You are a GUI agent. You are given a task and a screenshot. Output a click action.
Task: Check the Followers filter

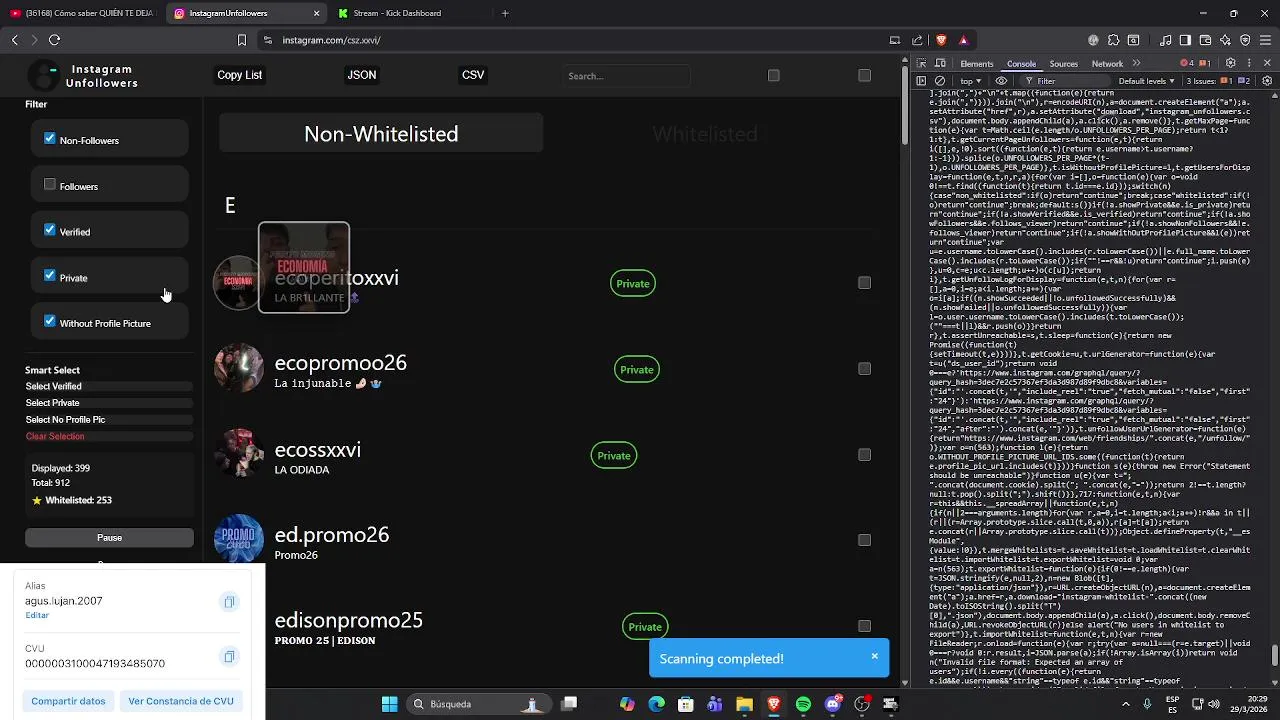[x=50, y=184]
